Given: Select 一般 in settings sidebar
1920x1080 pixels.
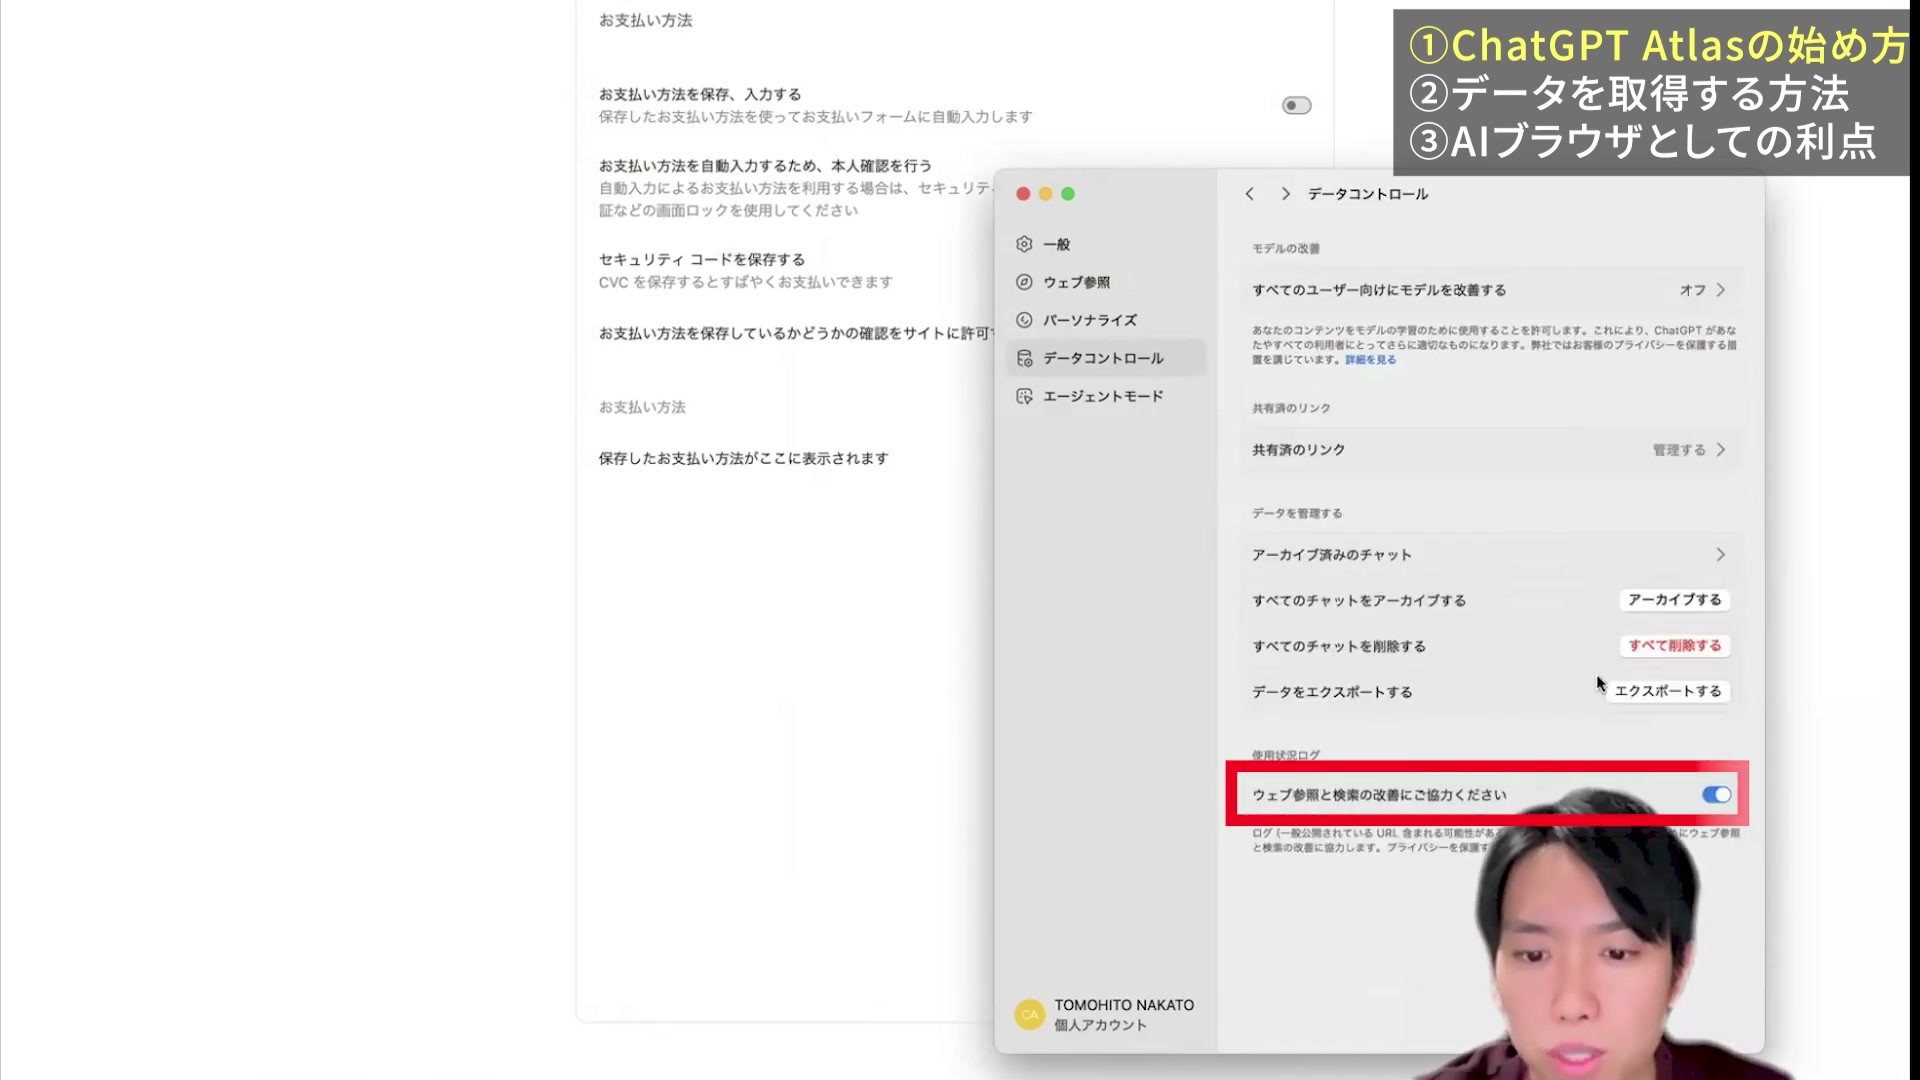Looking at the screenshot, I should click(x=1105, y=244).
